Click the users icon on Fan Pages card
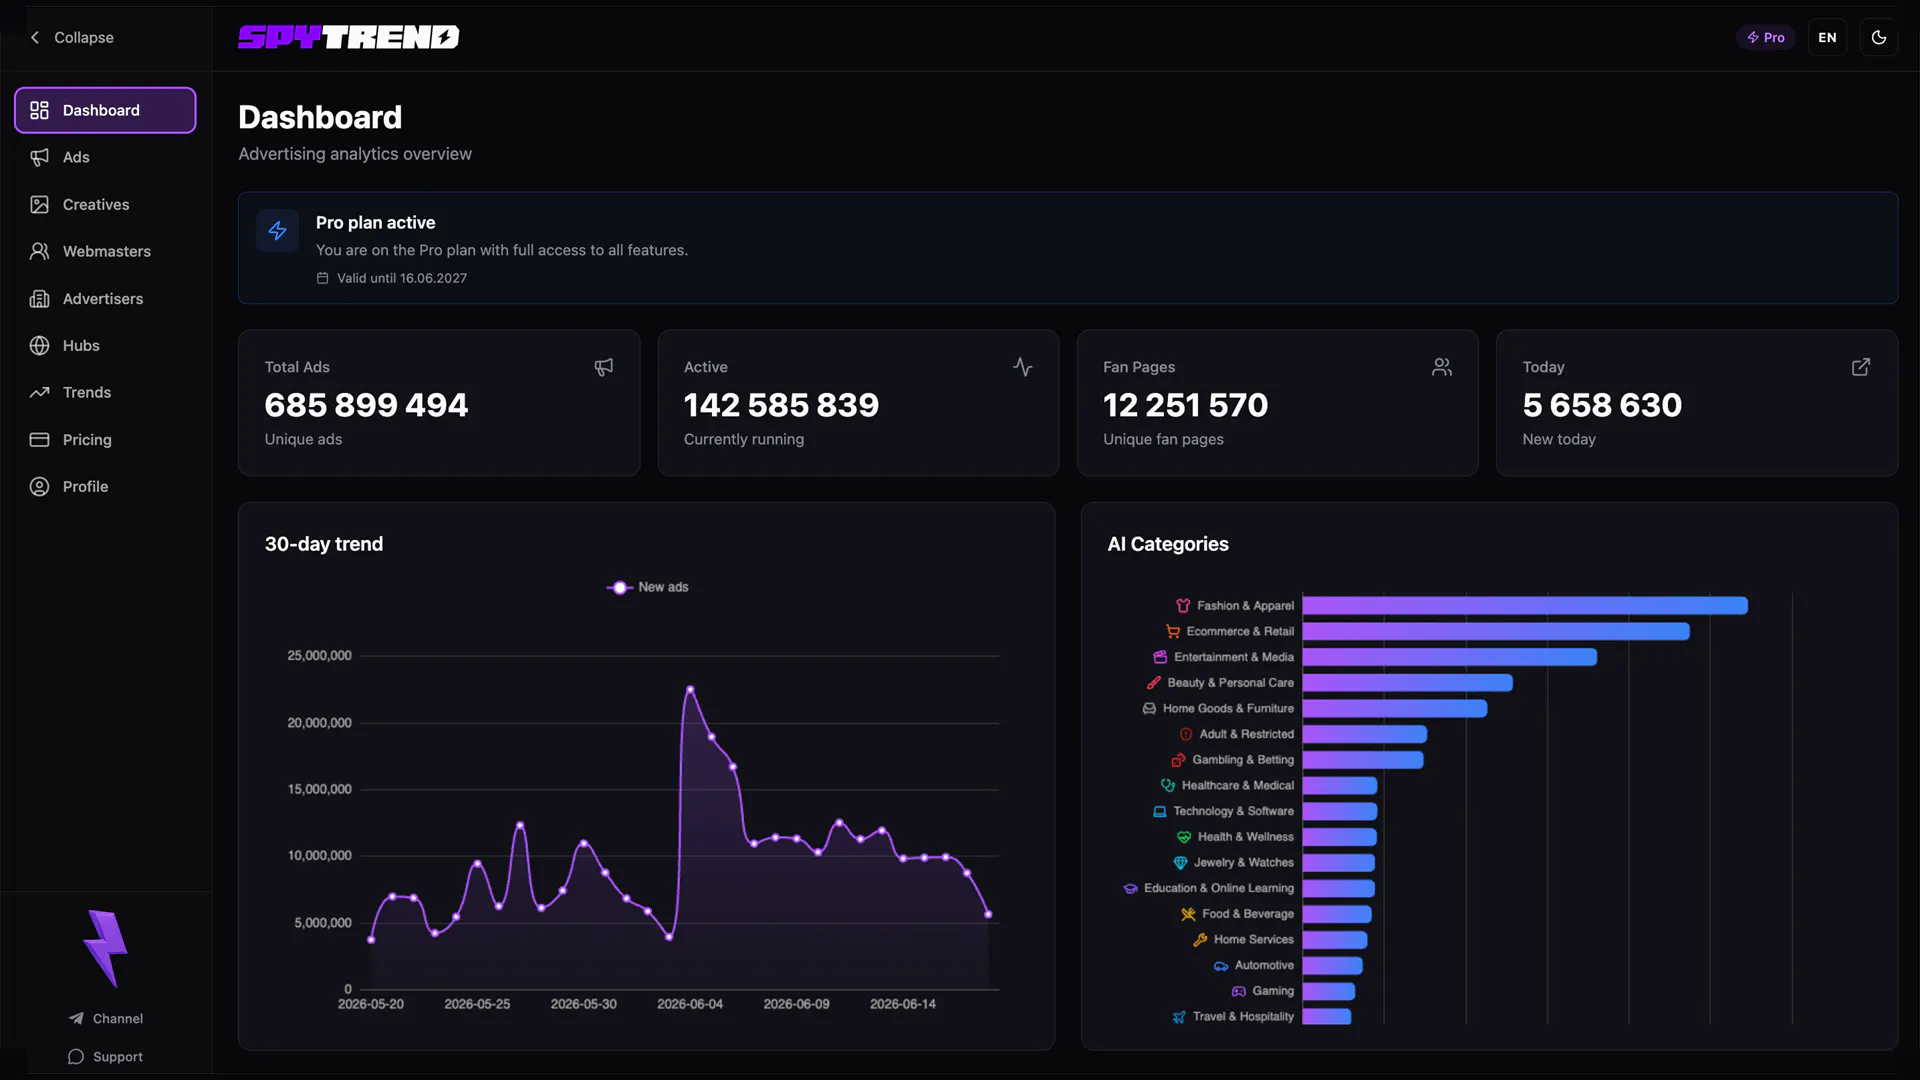Viewport: 1920px width, 1080px height. point(1441,367)
